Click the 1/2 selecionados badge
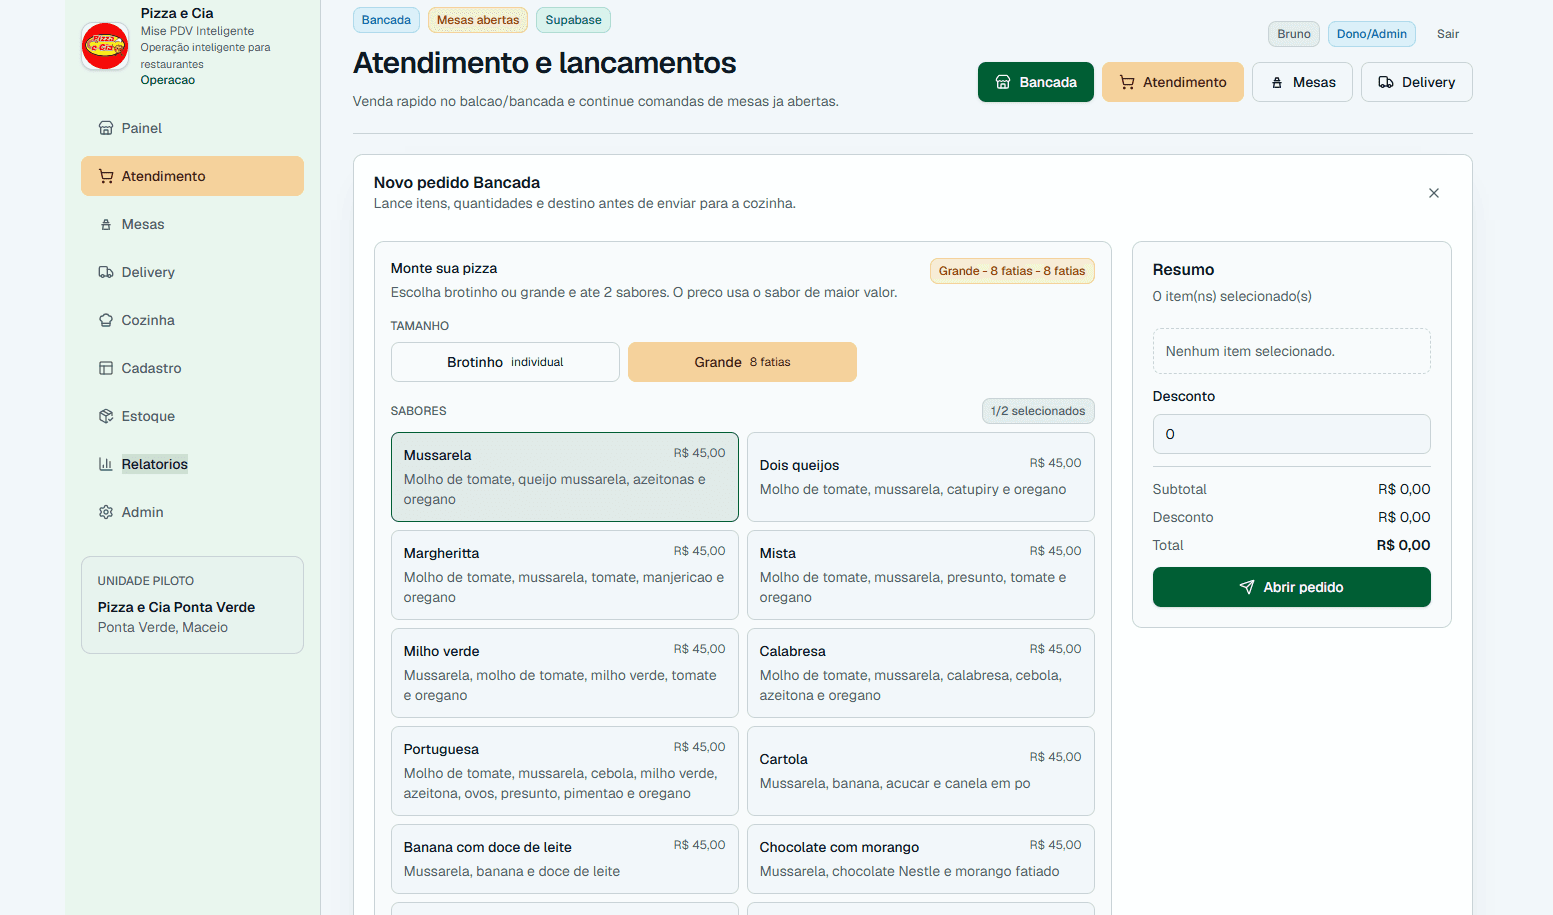The height and width of the screenshot is (915, 1553). (x=1038, y=411)
